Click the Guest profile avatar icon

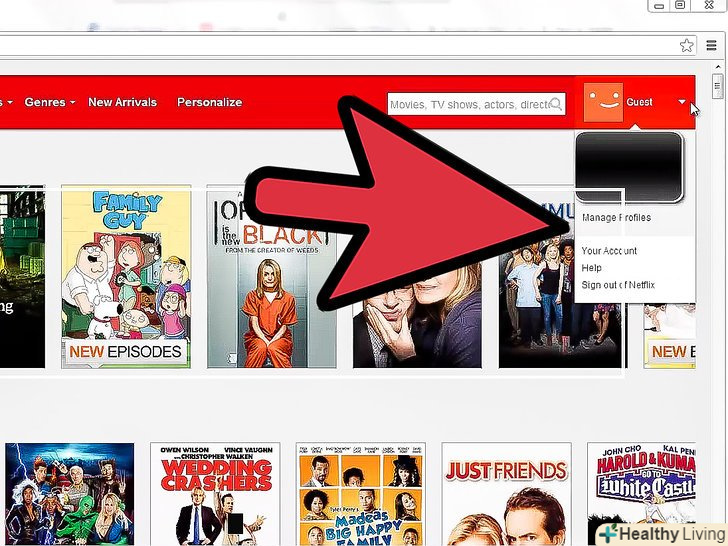click(603, 103)
